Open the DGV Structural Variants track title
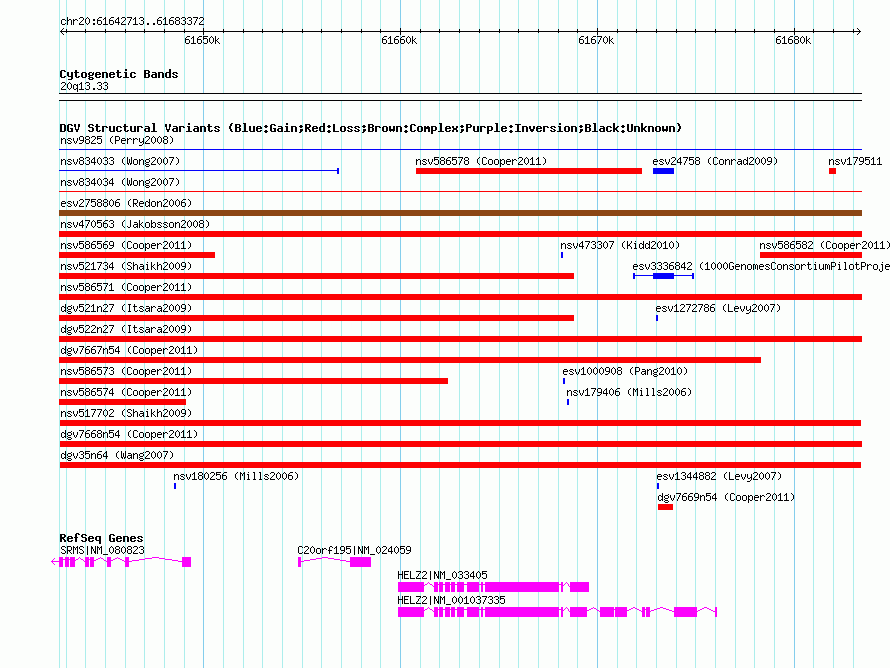Image resolution: width=890 pixels, height=668 pixels. 370,128
